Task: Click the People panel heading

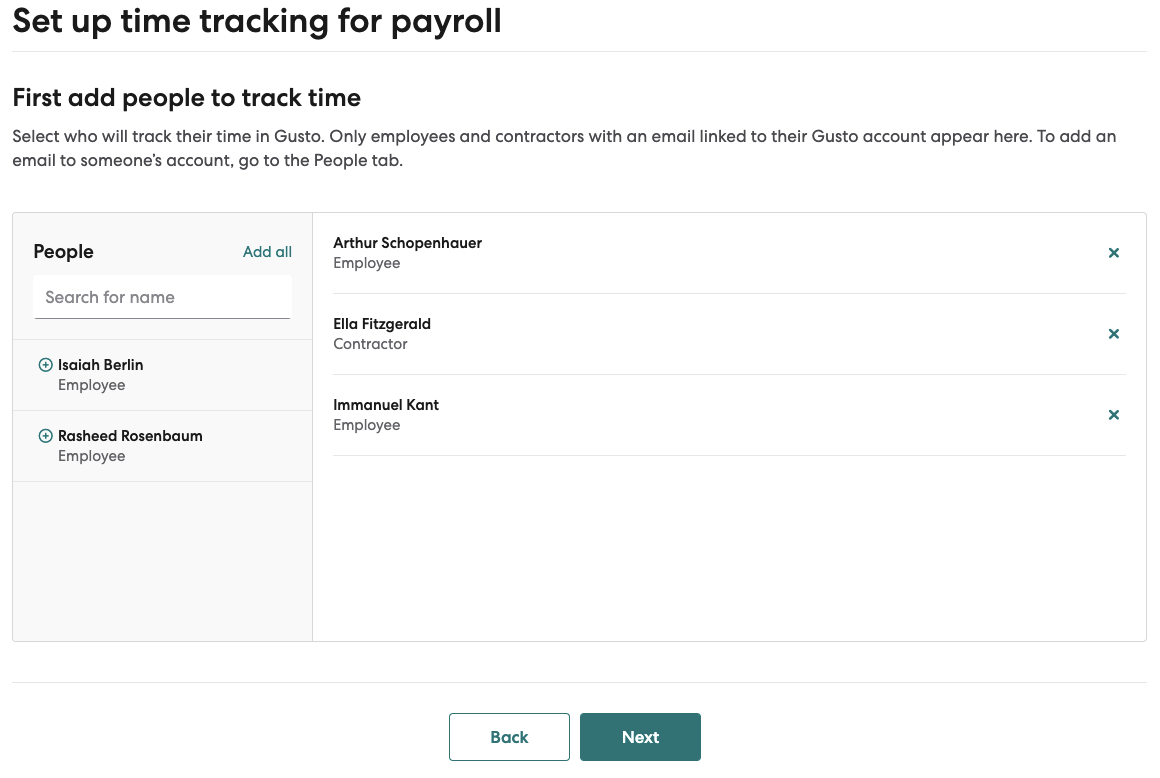Action: pos(64,251)
